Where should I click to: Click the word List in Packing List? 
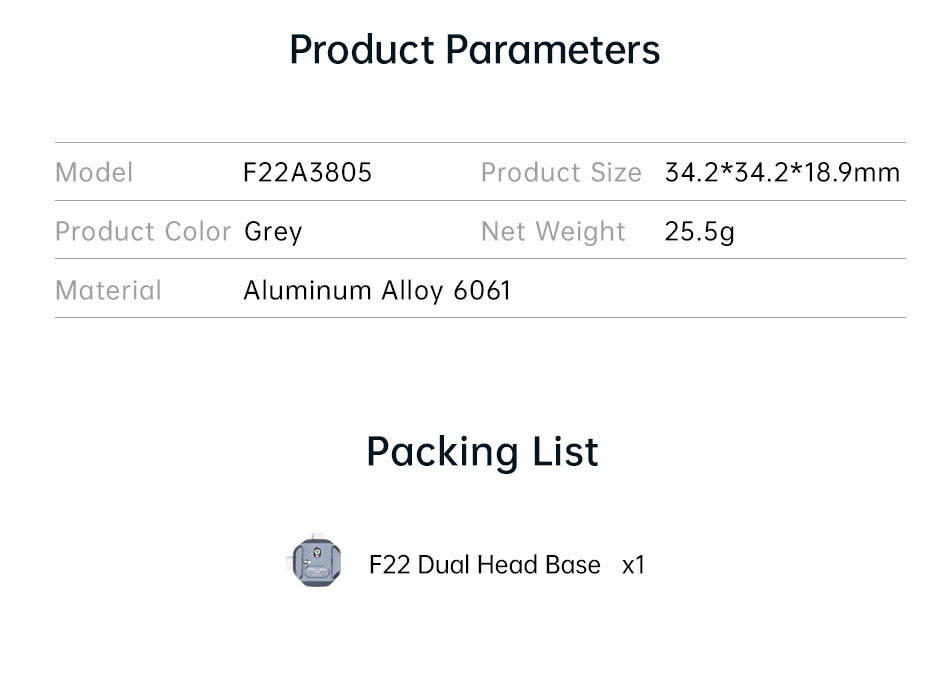click(x=565, y=452)
